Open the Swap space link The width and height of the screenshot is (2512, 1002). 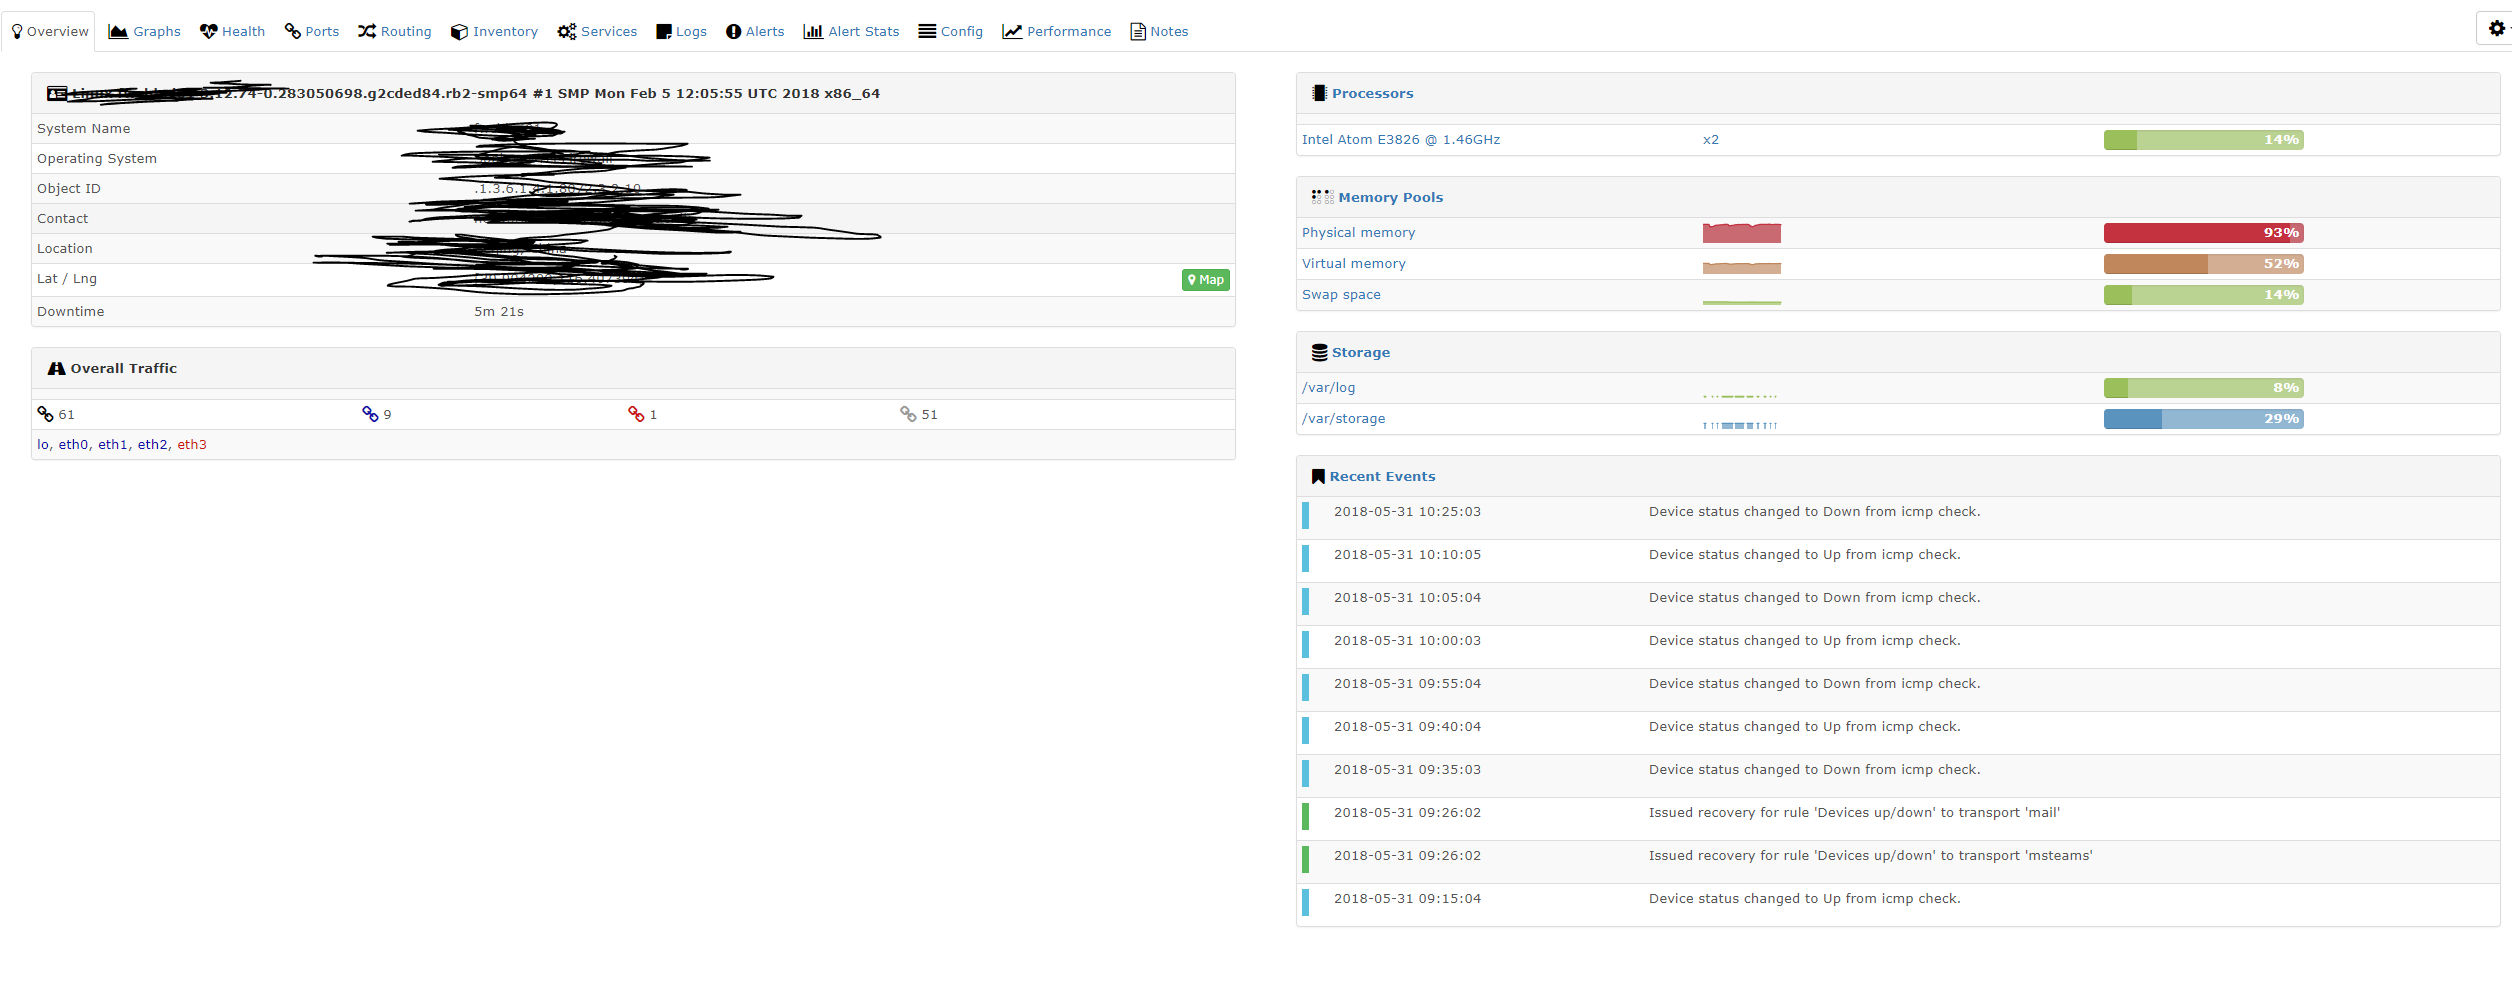click(1341, 295)
